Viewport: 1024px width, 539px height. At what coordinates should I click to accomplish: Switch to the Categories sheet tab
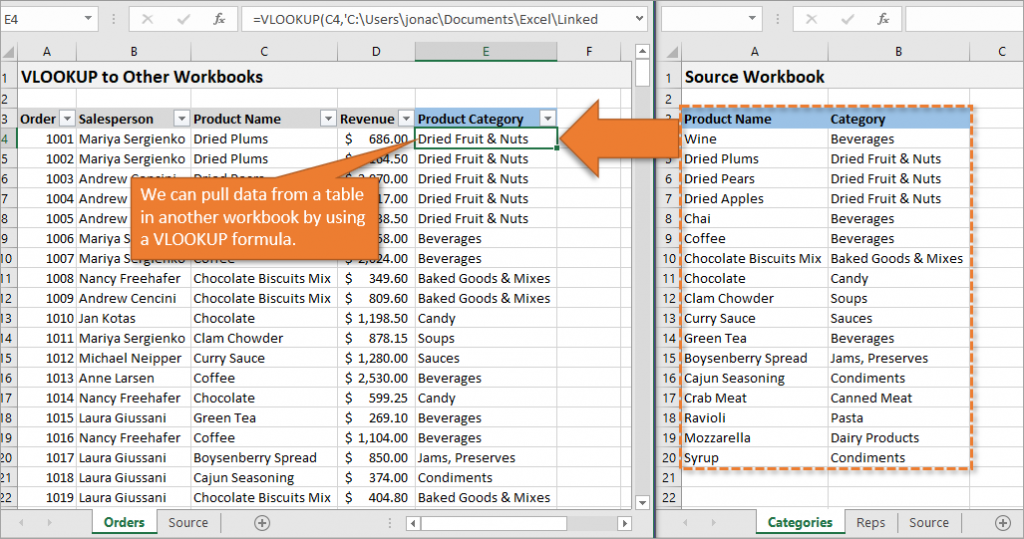click(799, 522)
